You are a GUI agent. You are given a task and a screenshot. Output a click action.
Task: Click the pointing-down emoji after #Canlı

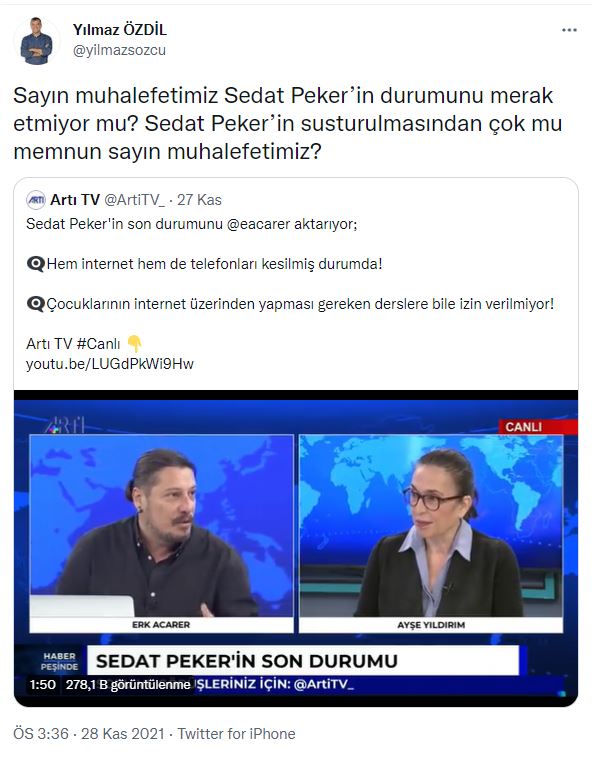(135, 343)
